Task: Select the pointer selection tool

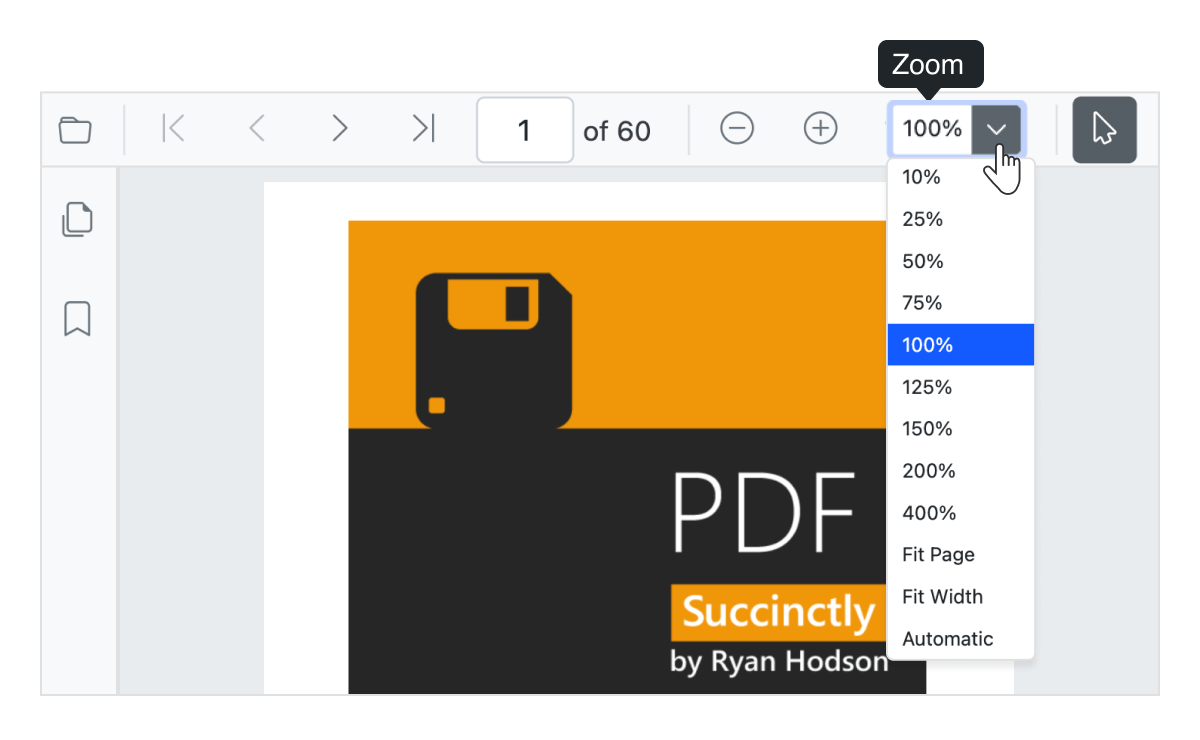Action: [x=1104, y=129]
